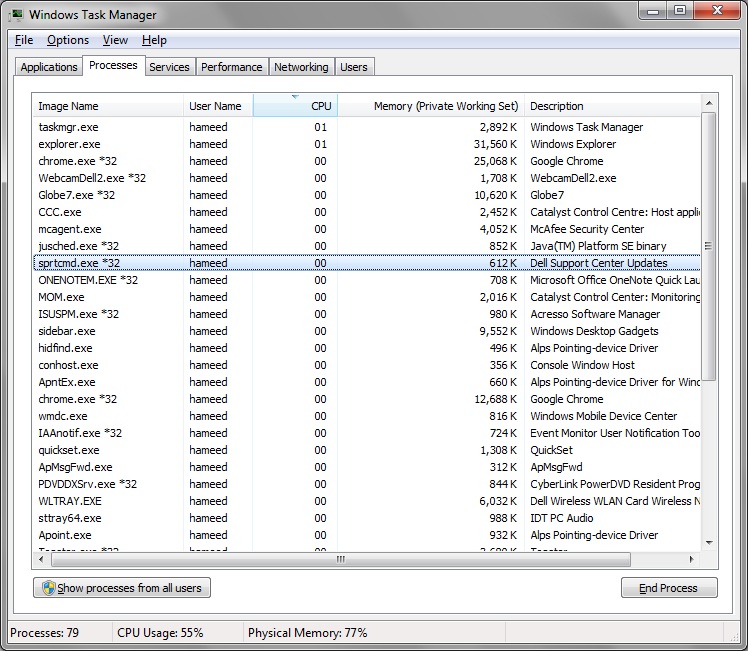Open the View menu

point(115,40)
